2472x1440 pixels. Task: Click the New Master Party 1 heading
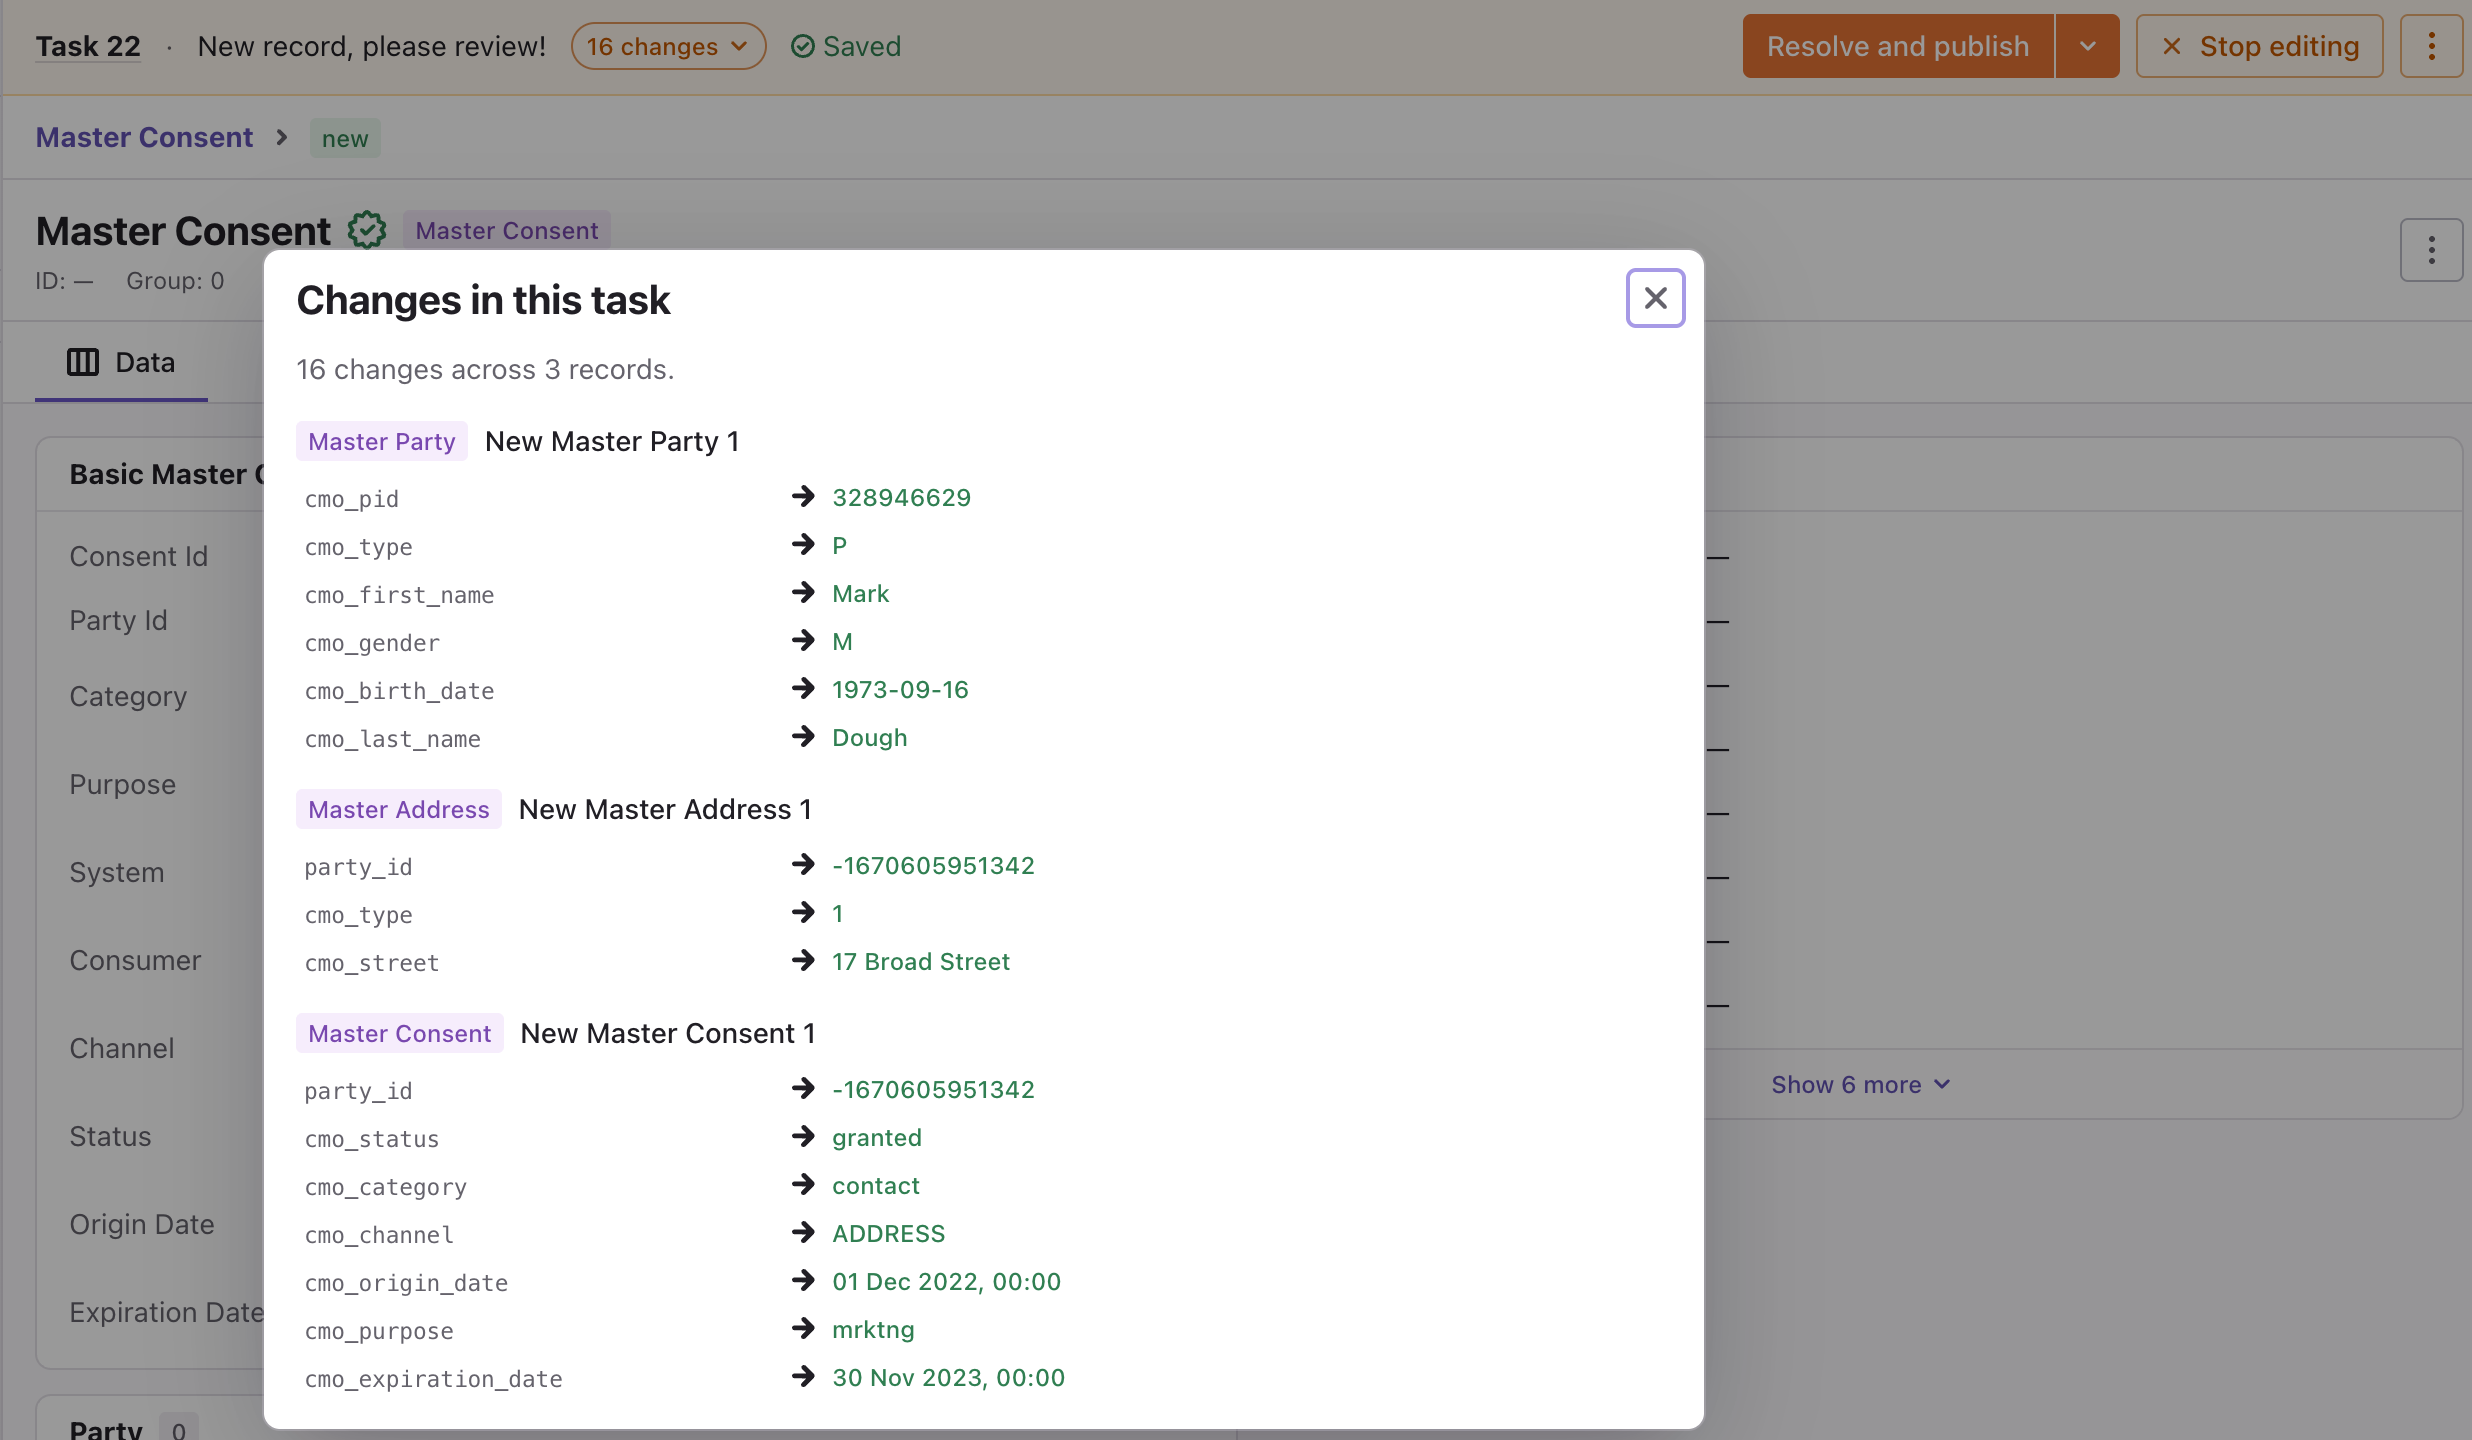(x=612, y=441)
